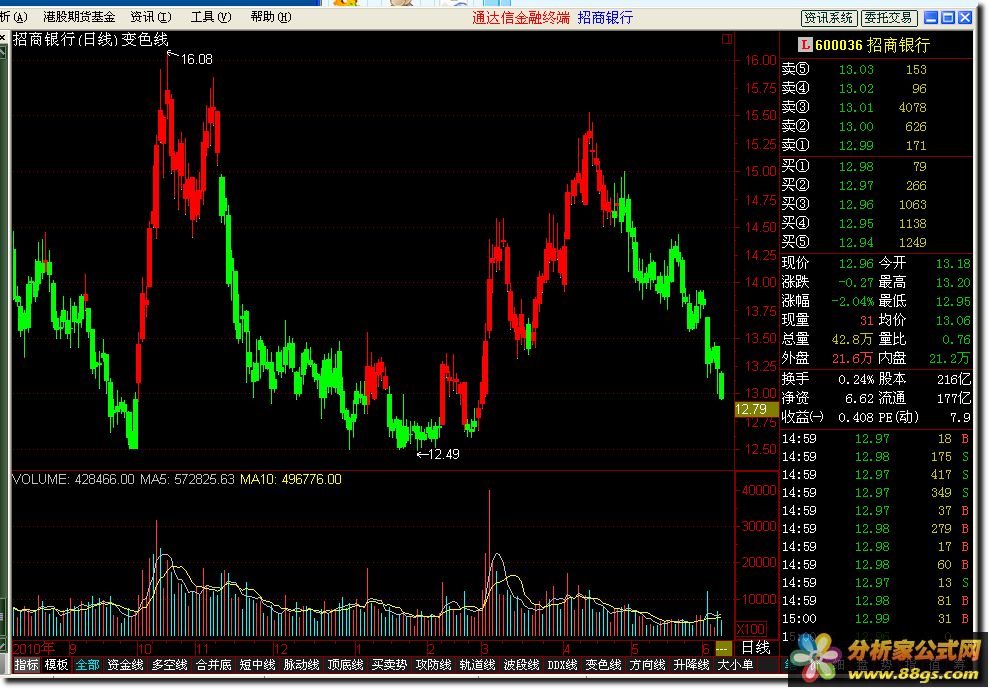Maximize the terminal window
This screenshot has height=689, width=990.
coord(948,18)
